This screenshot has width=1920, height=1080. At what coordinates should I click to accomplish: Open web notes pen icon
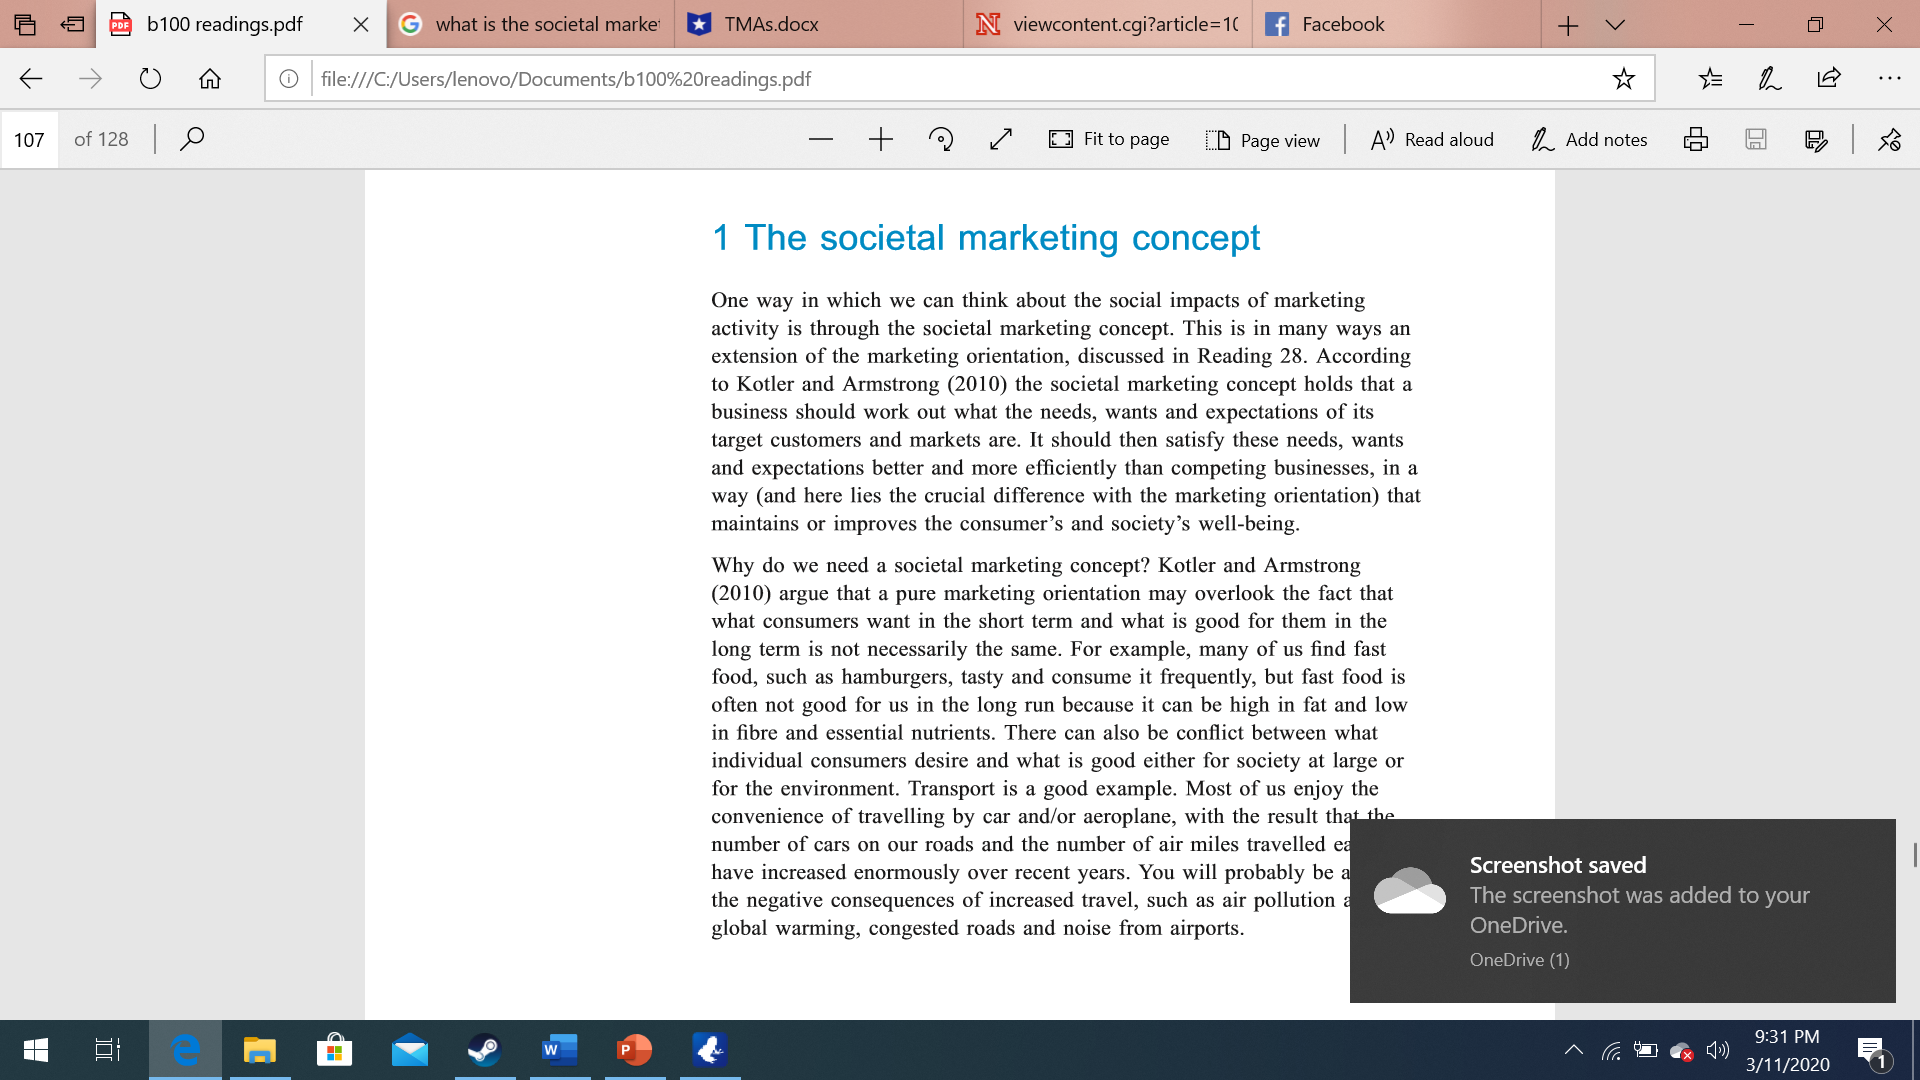1770,79
